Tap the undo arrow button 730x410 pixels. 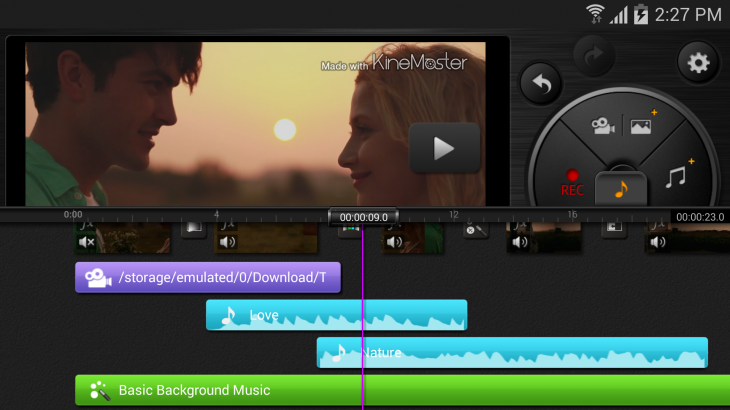pos(541,84)
